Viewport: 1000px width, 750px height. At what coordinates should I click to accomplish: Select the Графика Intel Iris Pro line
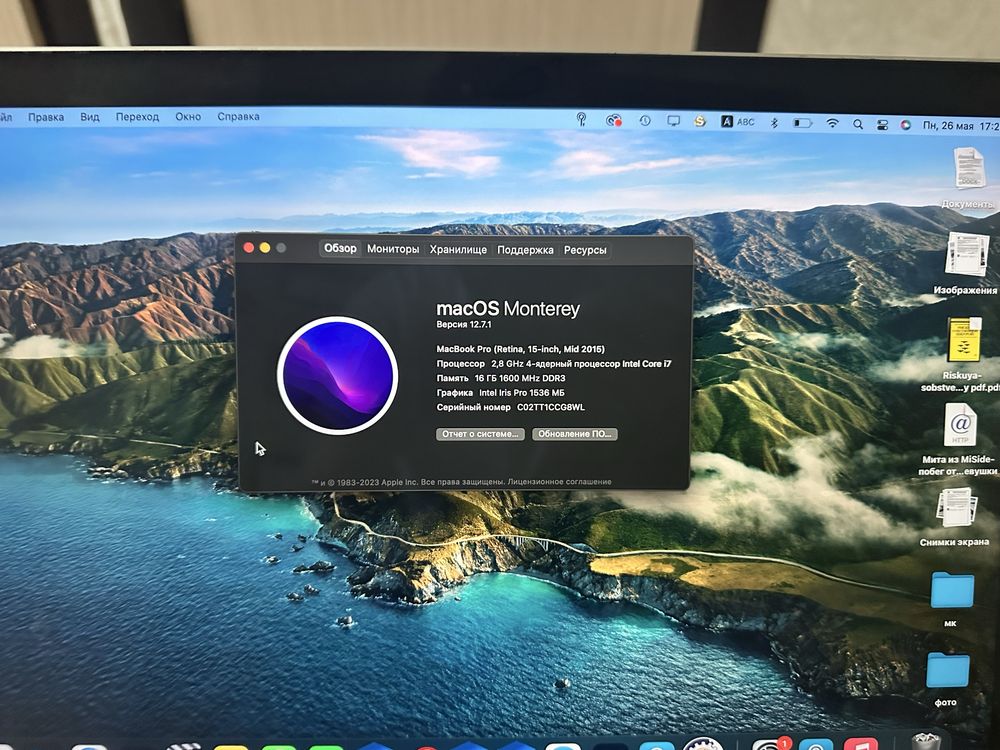coord(500,393)
